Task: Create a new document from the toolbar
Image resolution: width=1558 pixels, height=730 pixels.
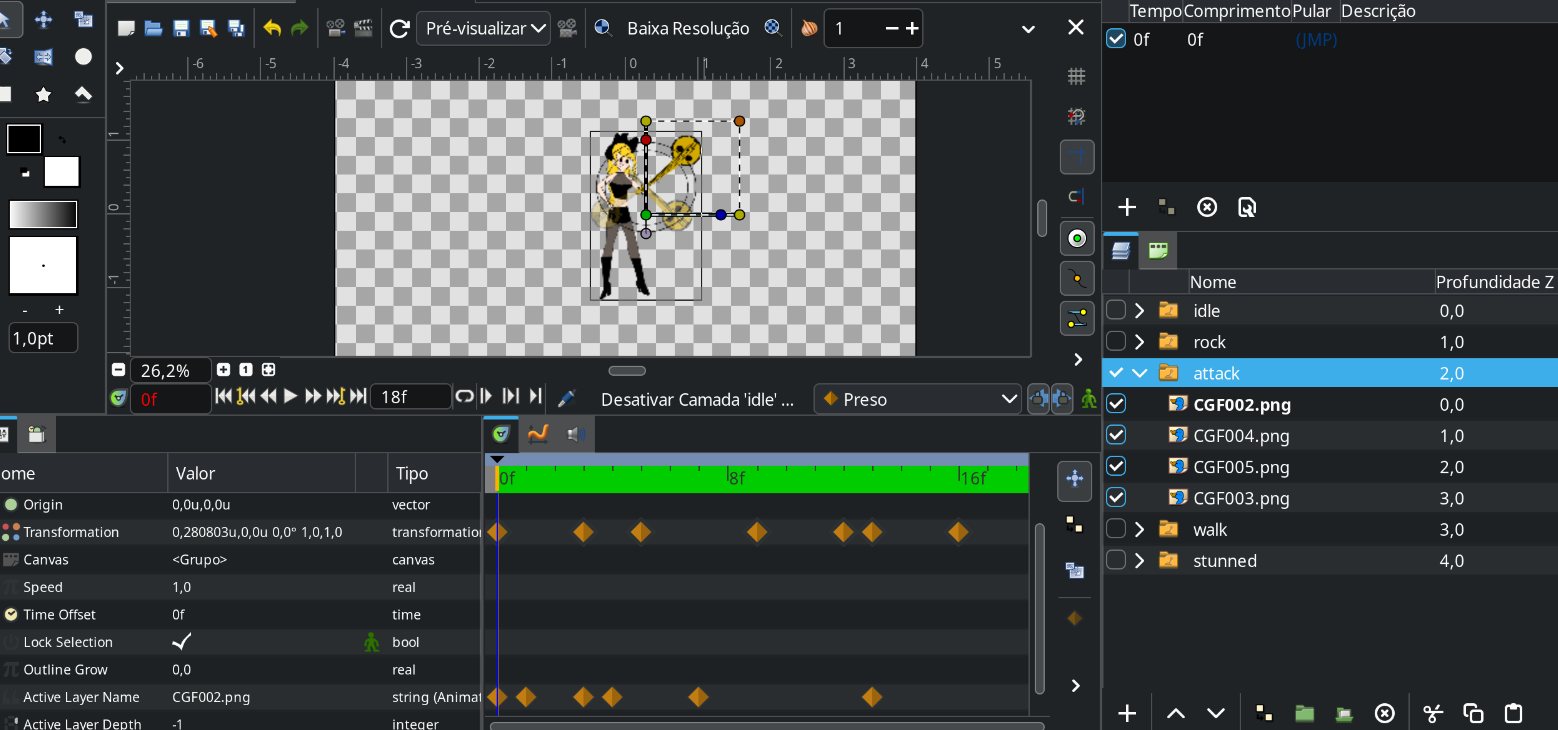Action: 126,28
